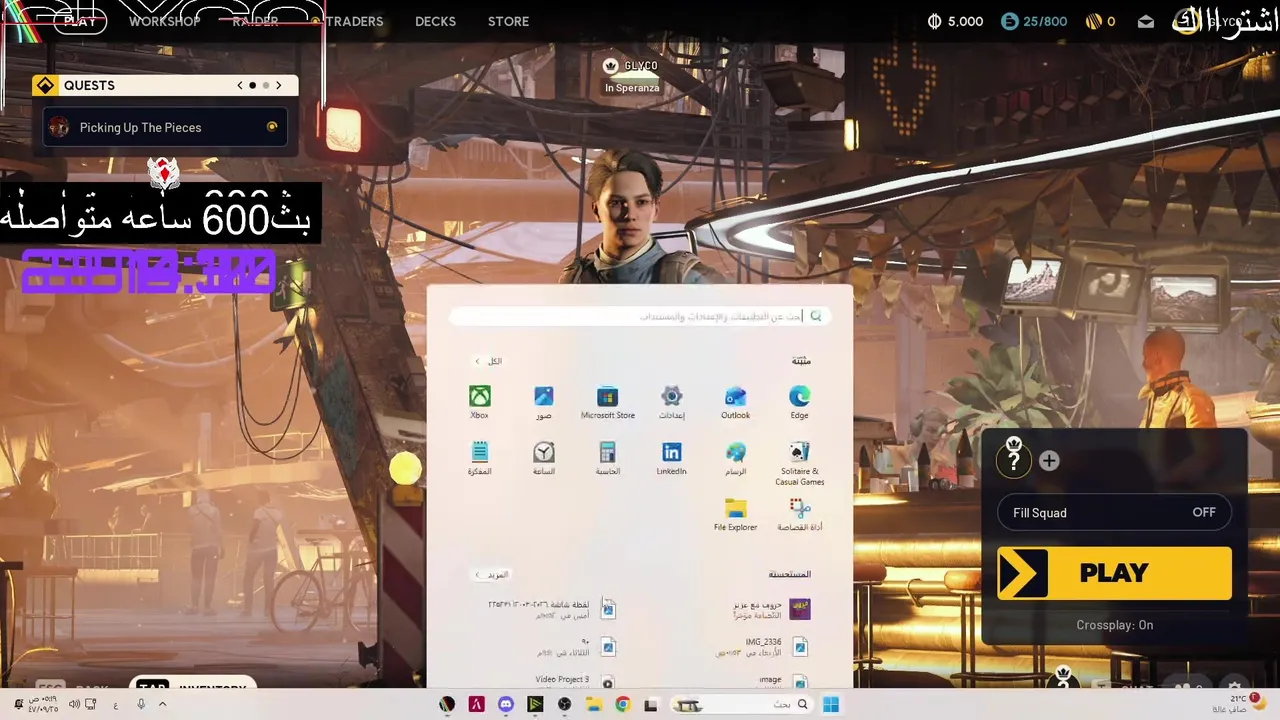Click the 5,000 coin balance
The image size is (1280, 720).
coord(955,21)
